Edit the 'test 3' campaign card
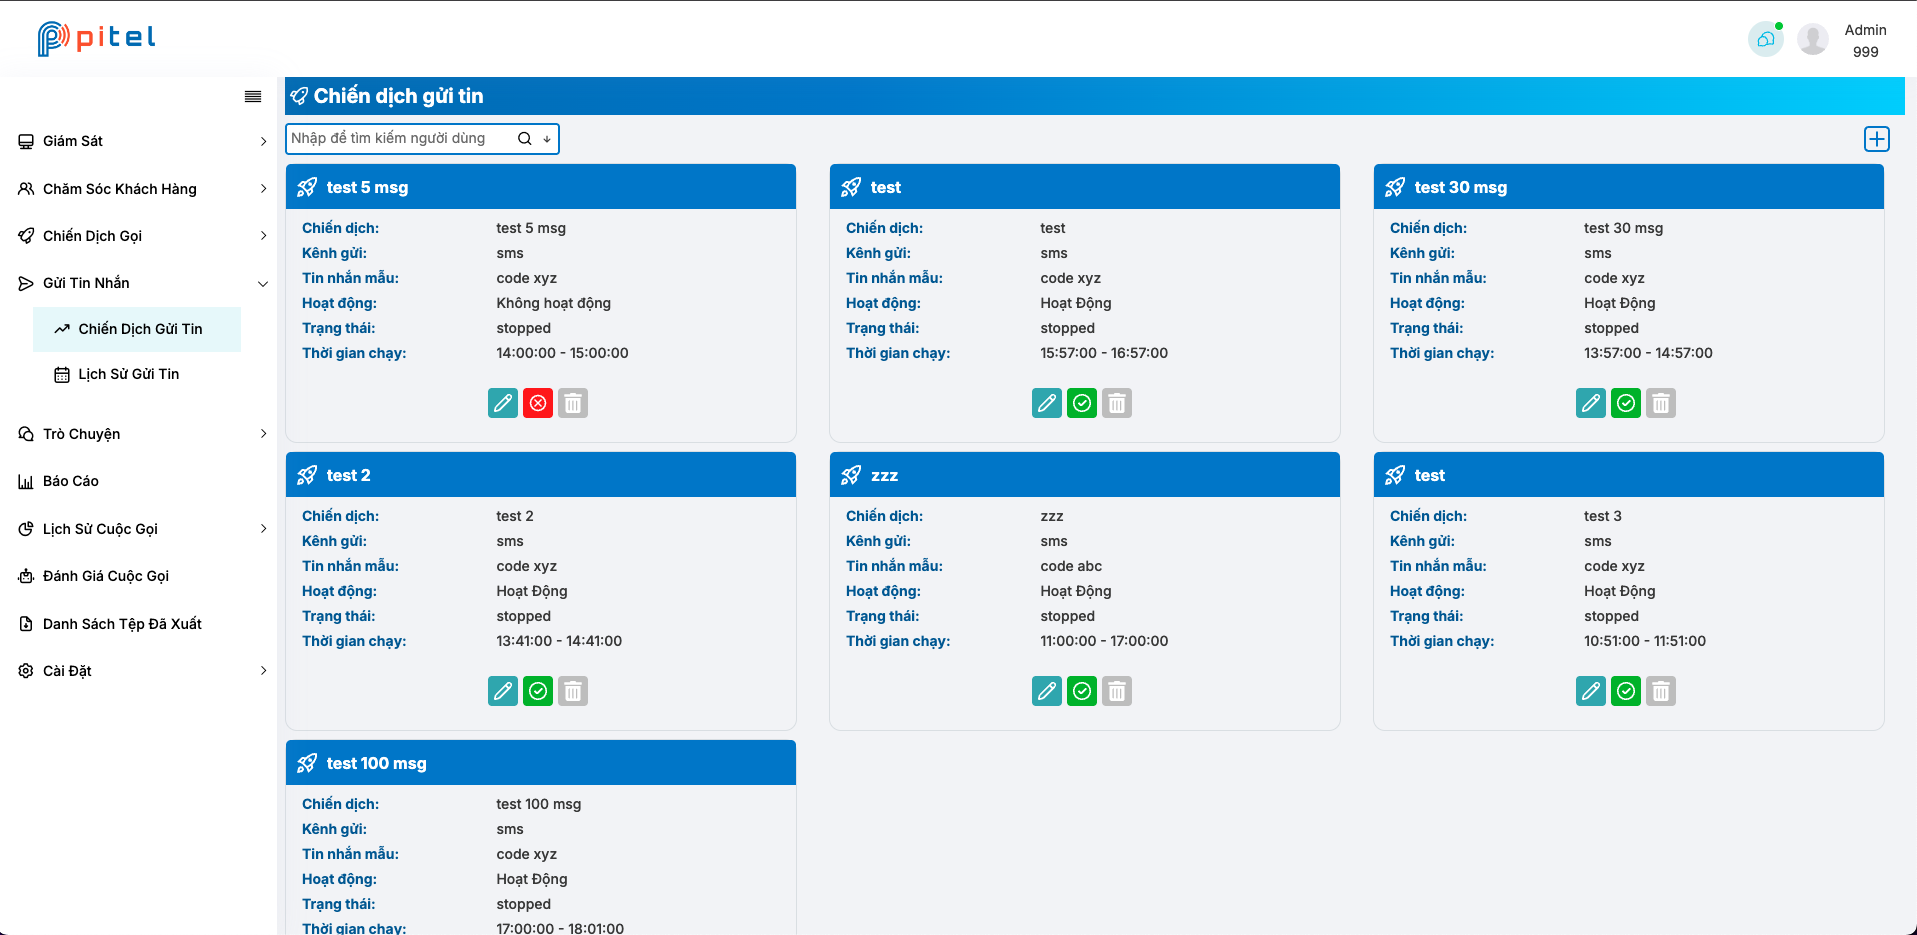1917x935 pixels. pyautogui.click(x=1591, y=691)
